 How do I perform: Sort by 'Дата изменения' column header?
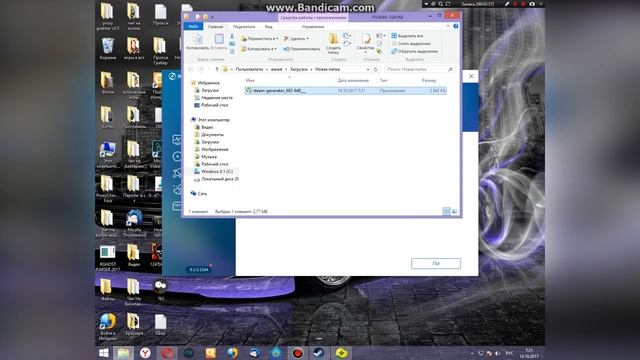[353, 80]
